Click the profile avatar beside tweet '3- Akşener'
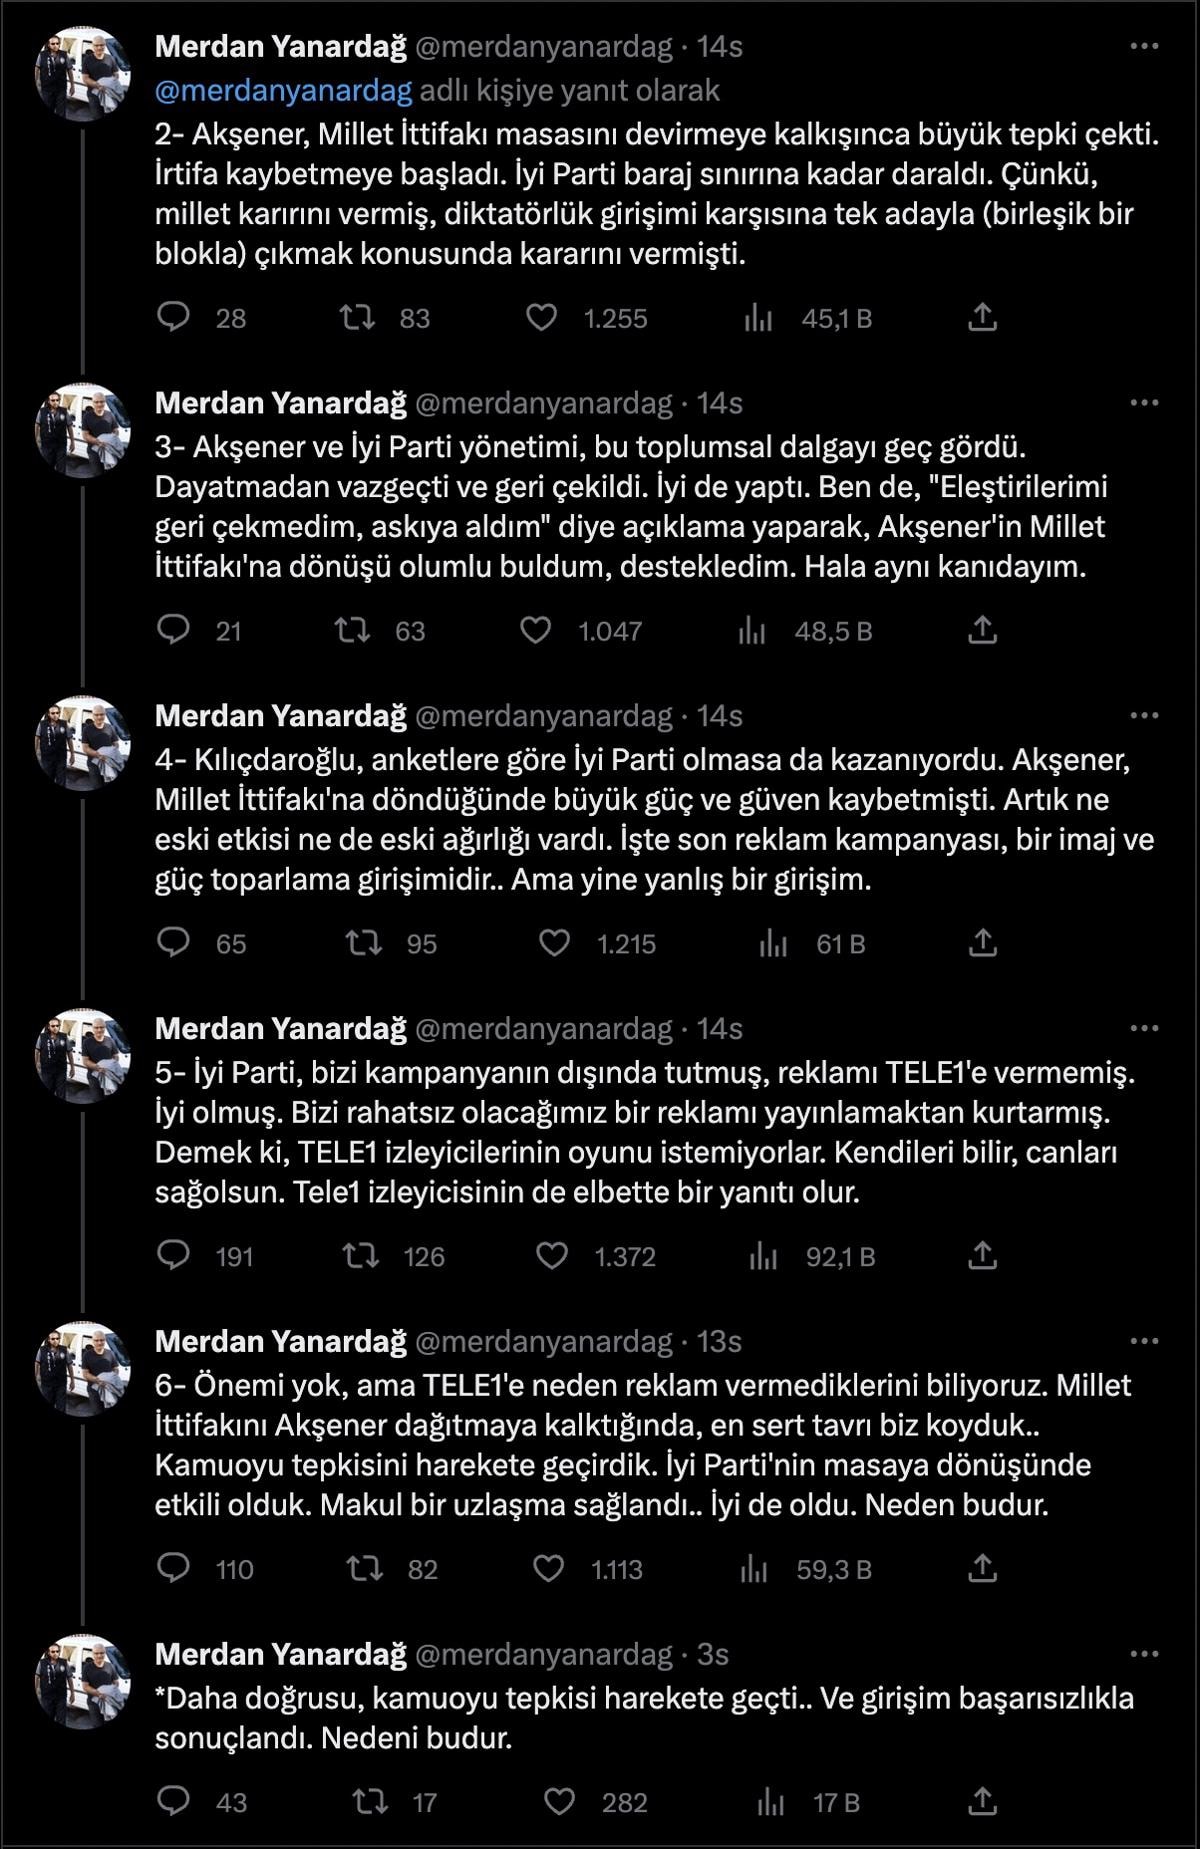 point(83,430)
